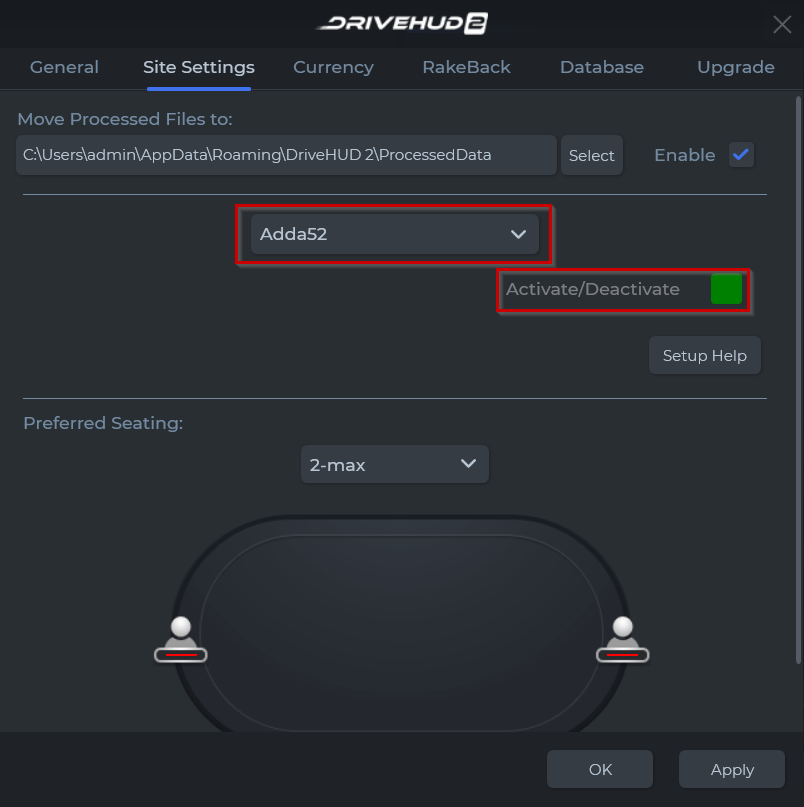Open the Database tab
804x807 pixels.
point(602,67)
